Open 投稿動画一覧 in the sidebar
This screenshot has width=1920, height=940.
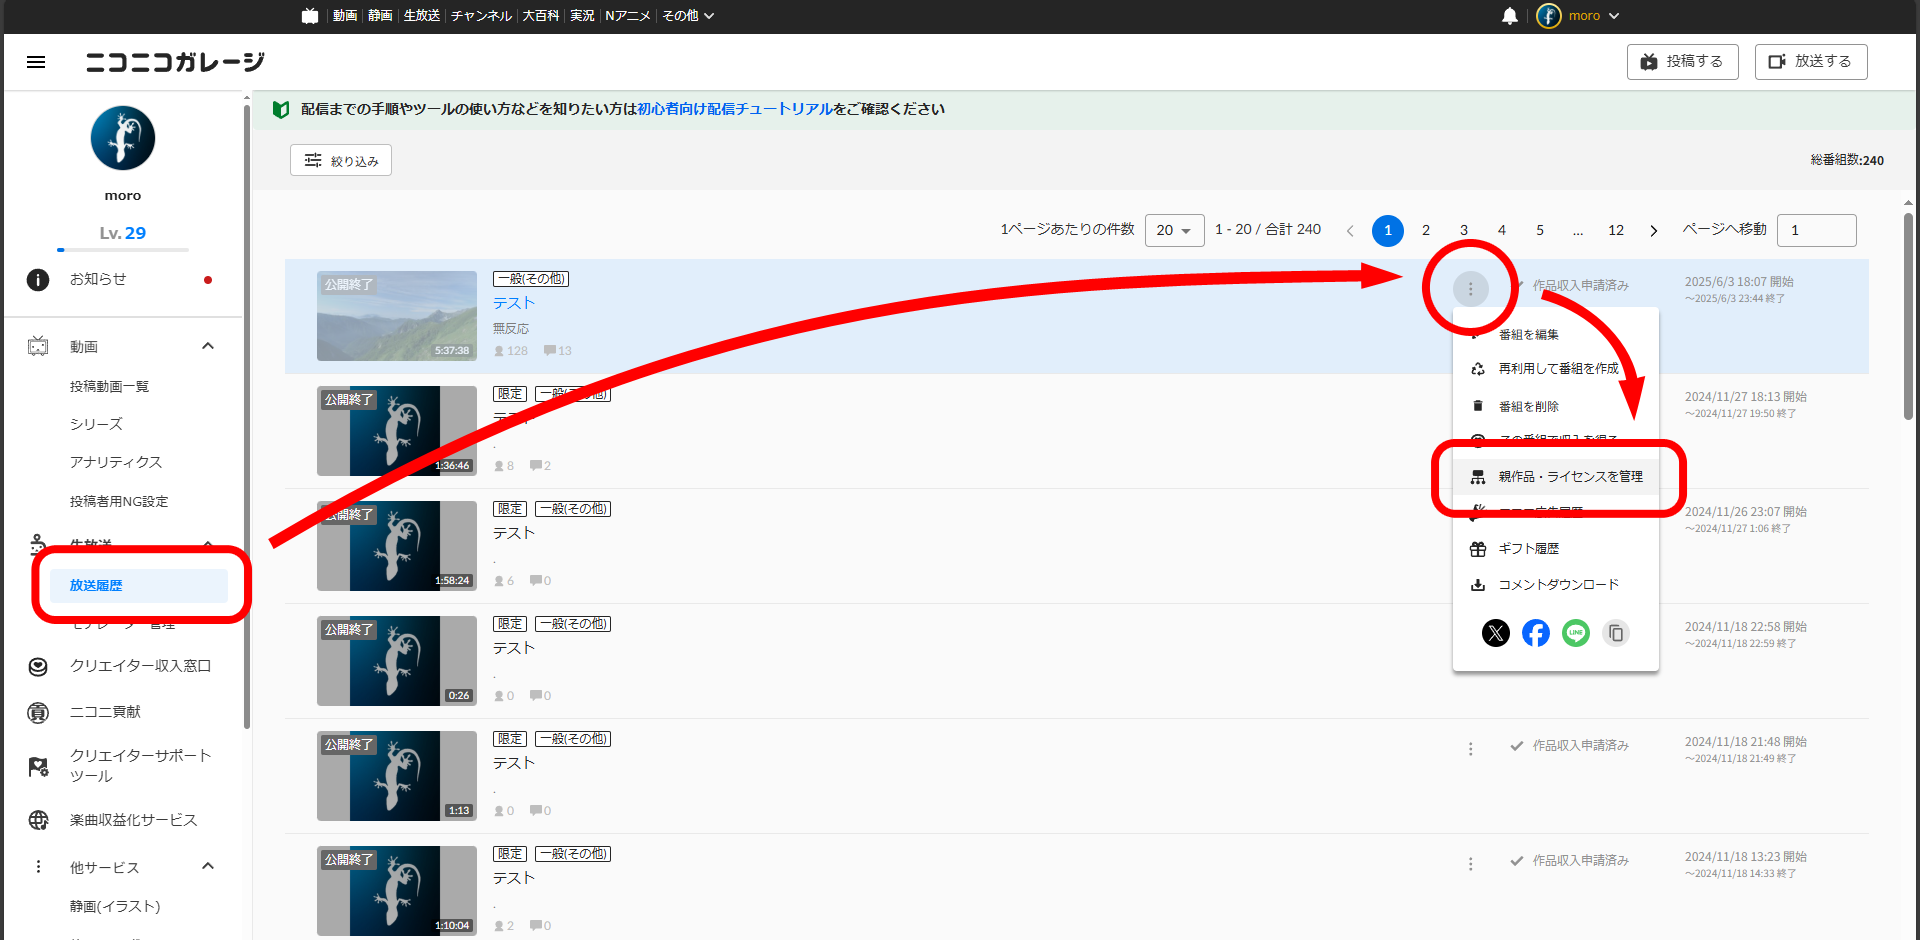tap(110, 386)
